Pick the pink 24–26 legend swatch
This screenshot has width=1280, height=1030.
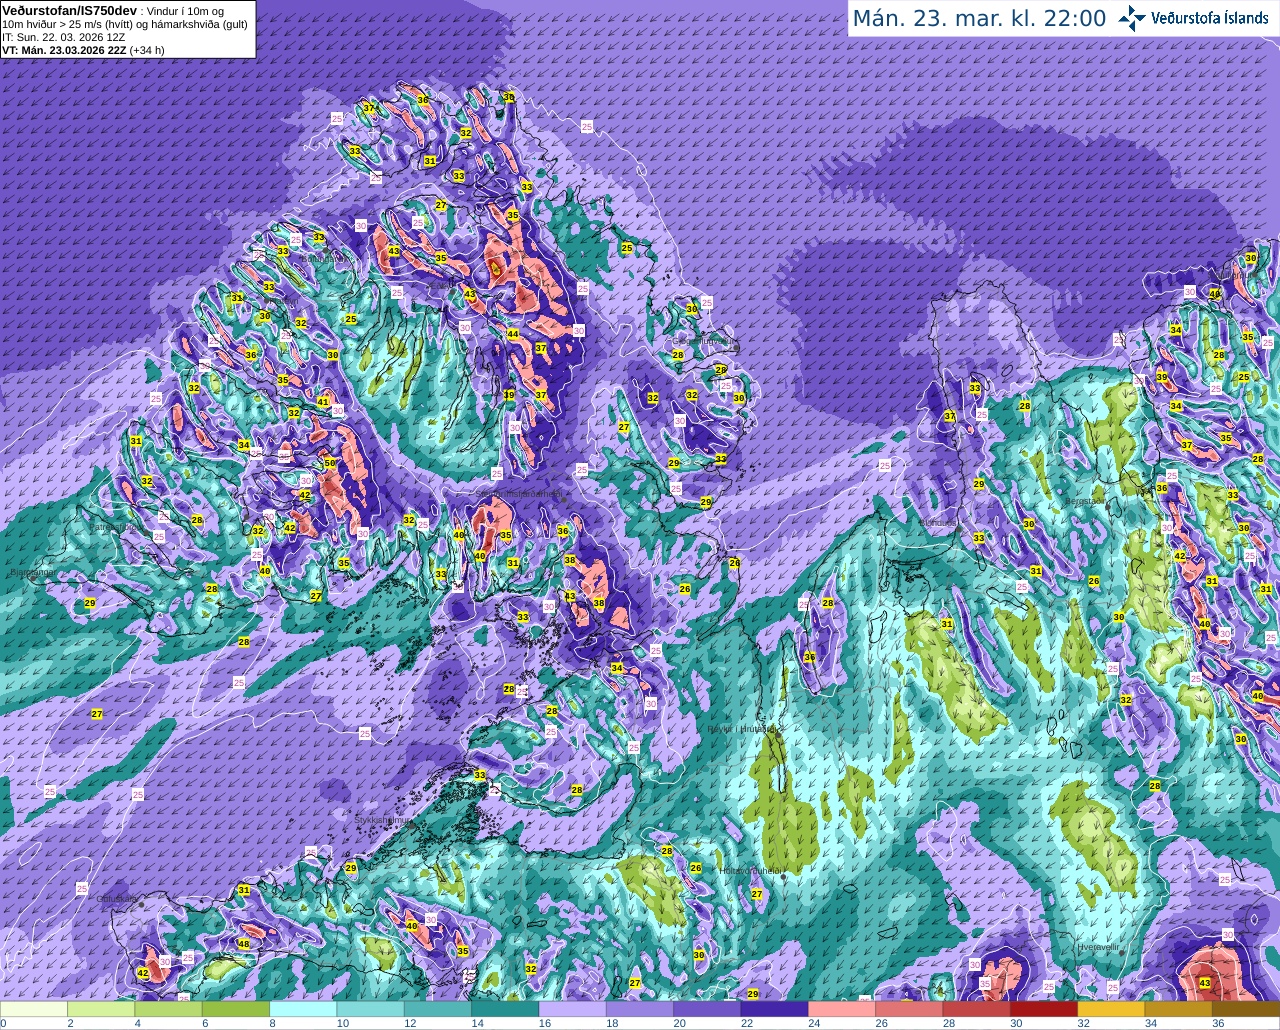(x=840, y=1009)
